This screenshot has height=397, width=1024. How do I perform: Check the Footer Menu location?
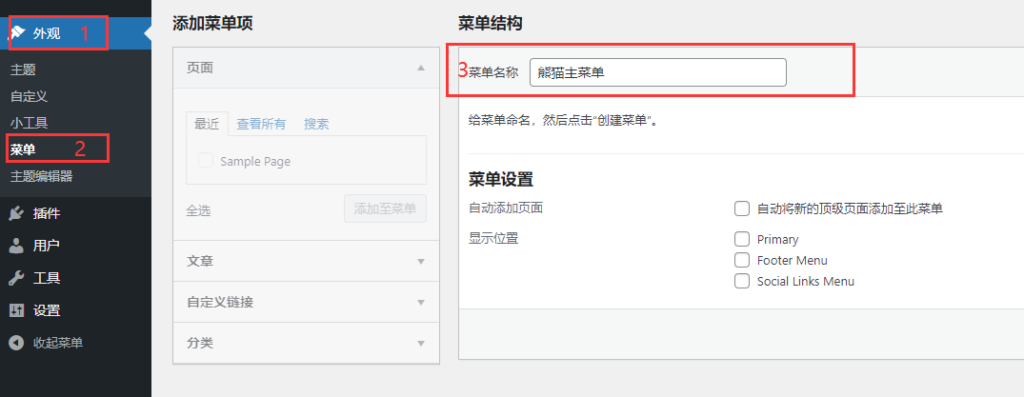[741, 260]
